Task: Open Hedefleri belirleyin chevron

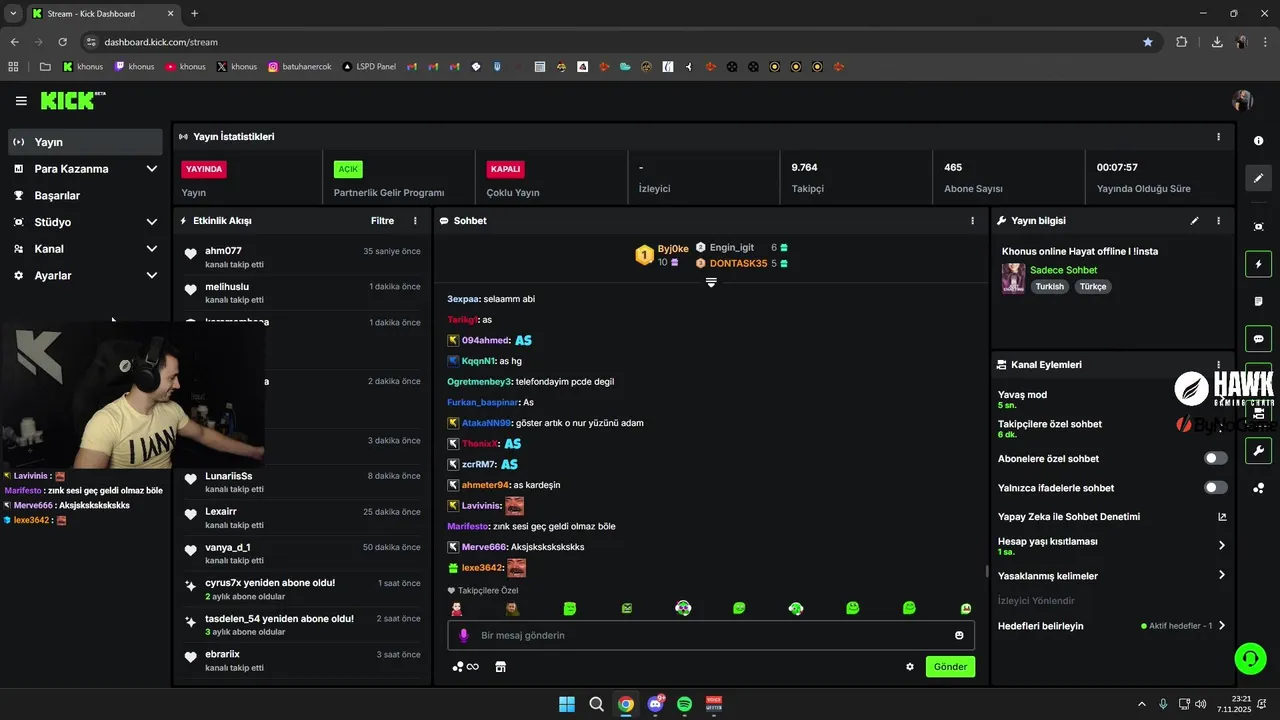Action: point(1222,626)
